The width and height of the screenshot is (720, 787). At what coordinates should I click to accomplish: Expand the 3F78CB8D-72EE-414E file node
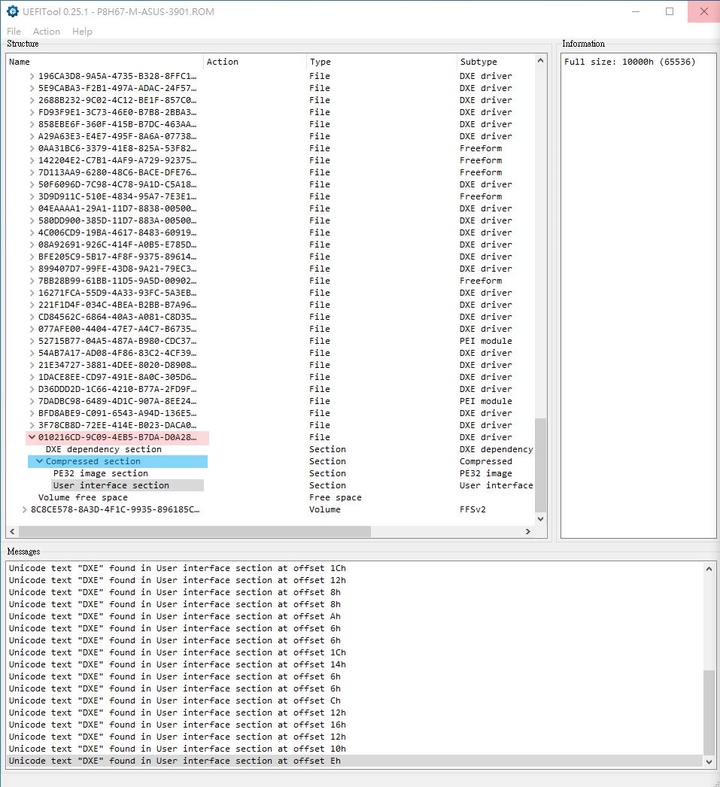[32, 426]
